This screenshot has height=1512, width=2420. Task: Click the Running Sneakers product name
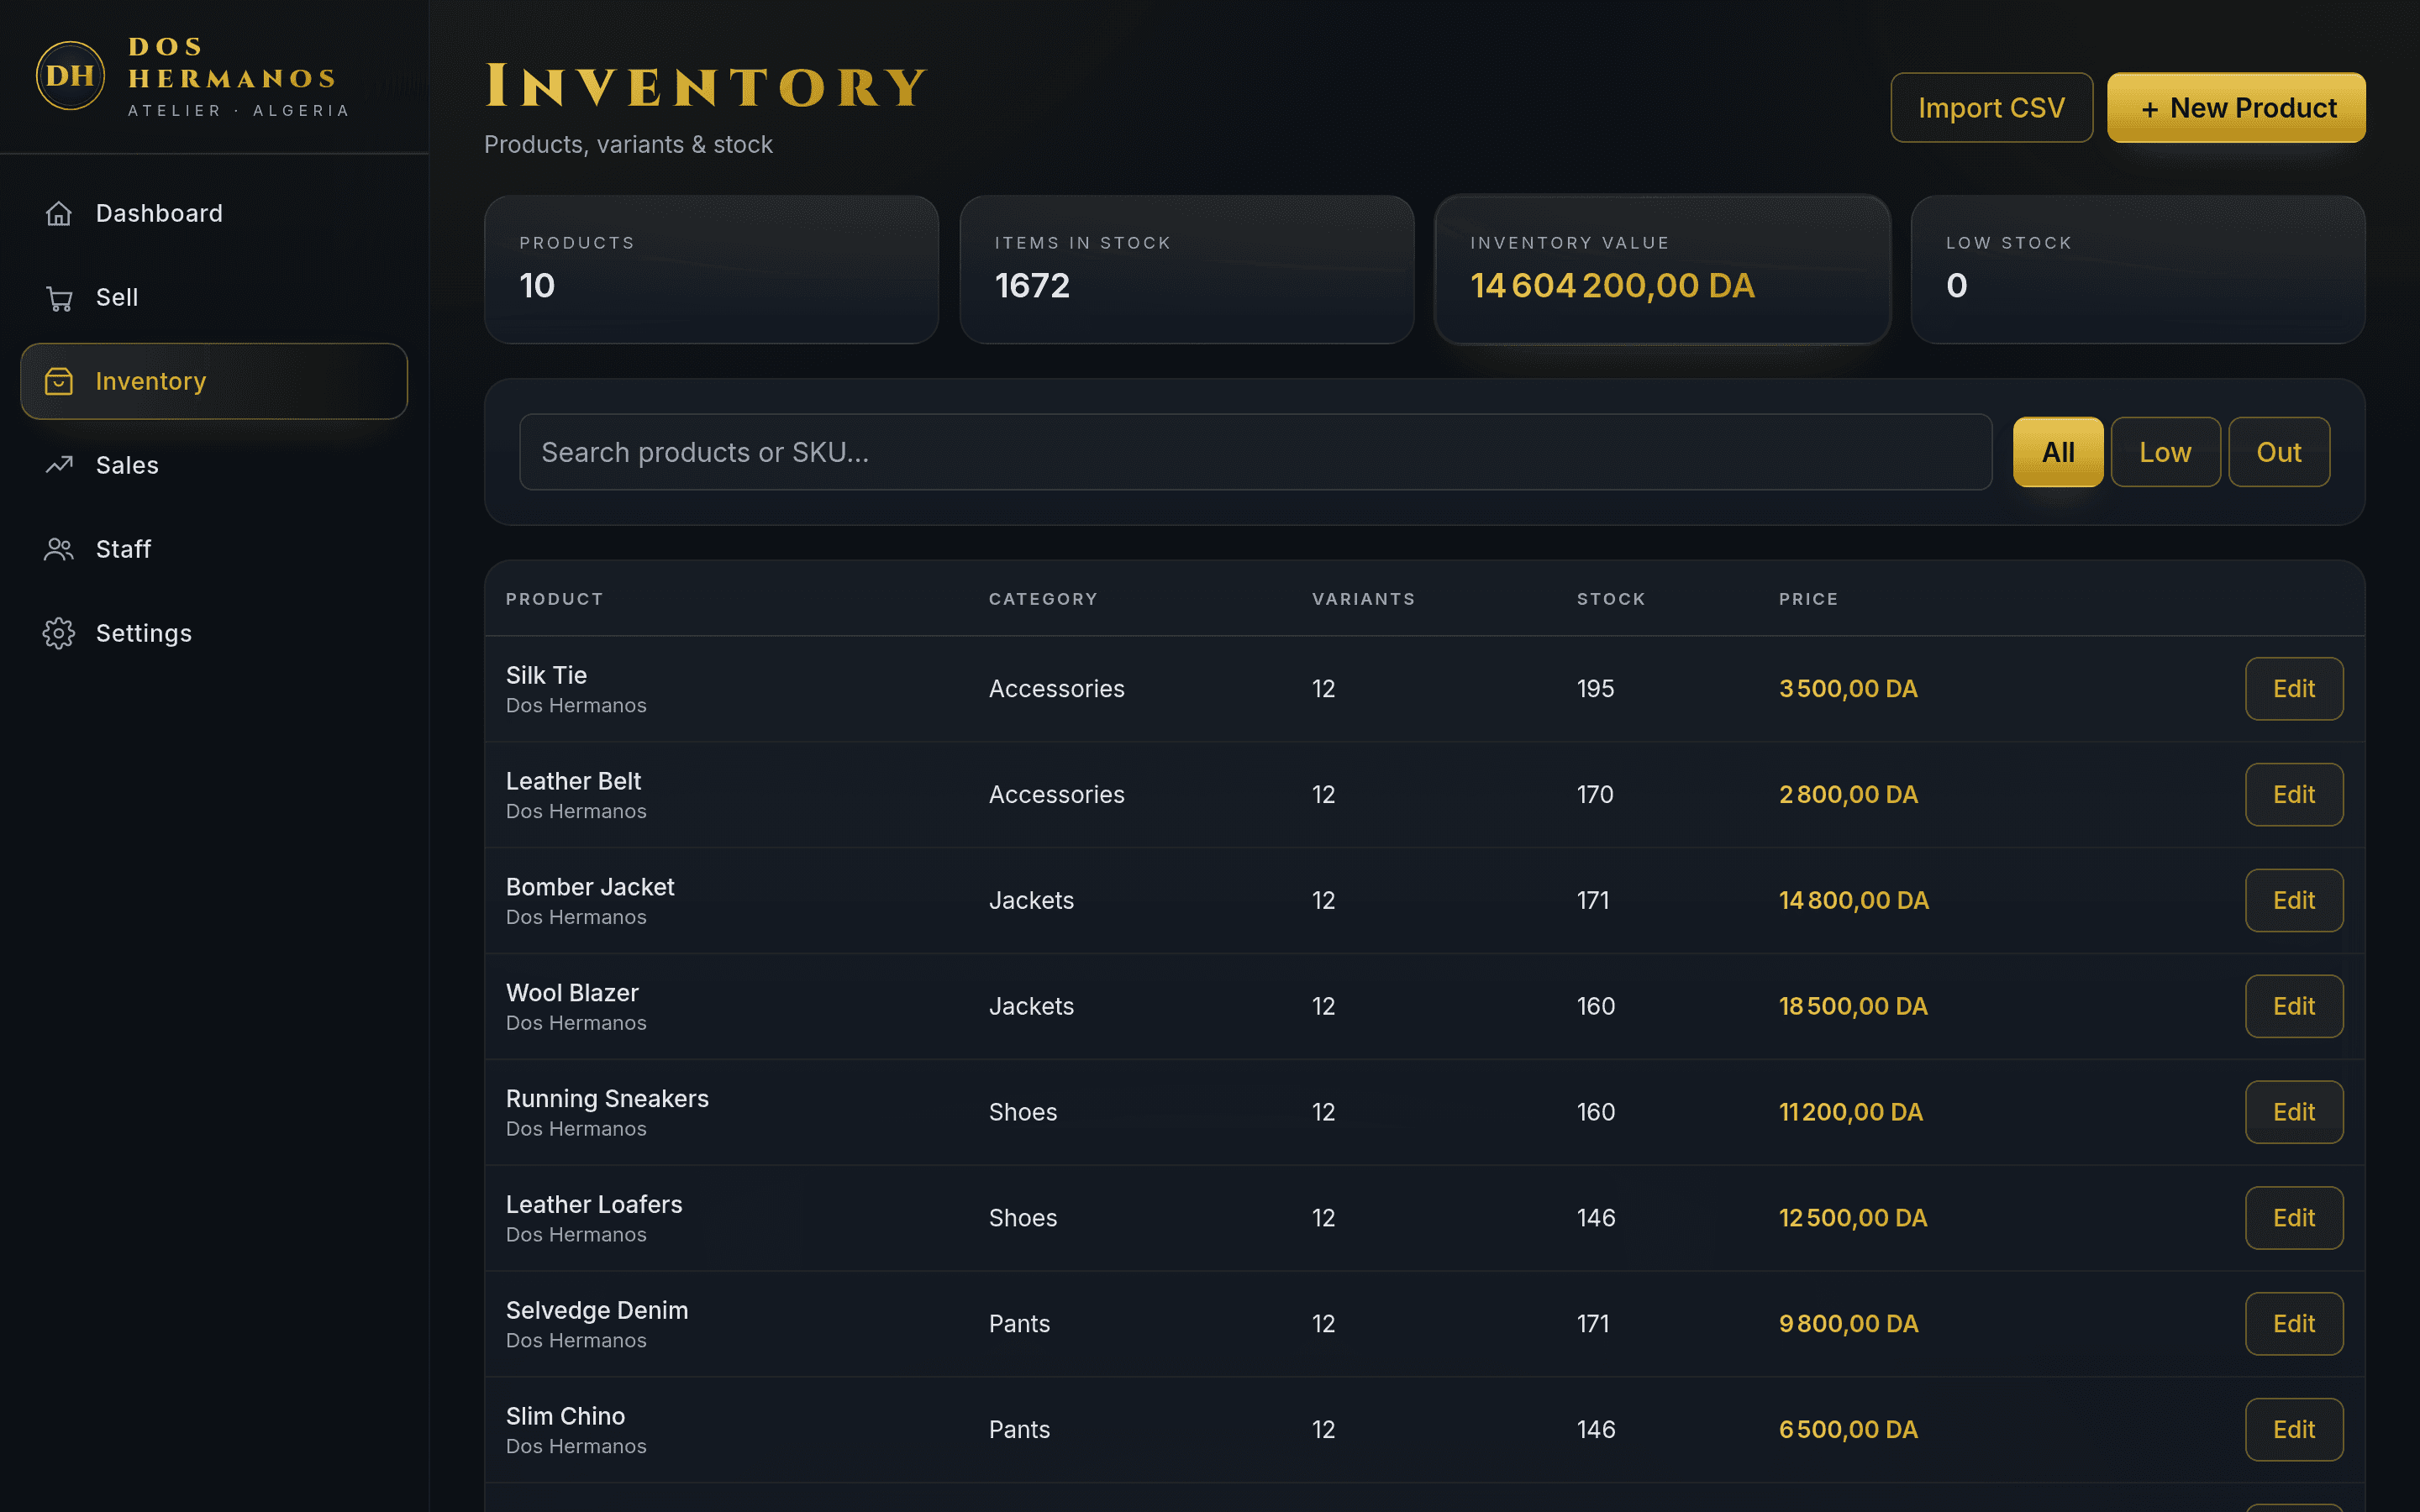pos(607,1099)
